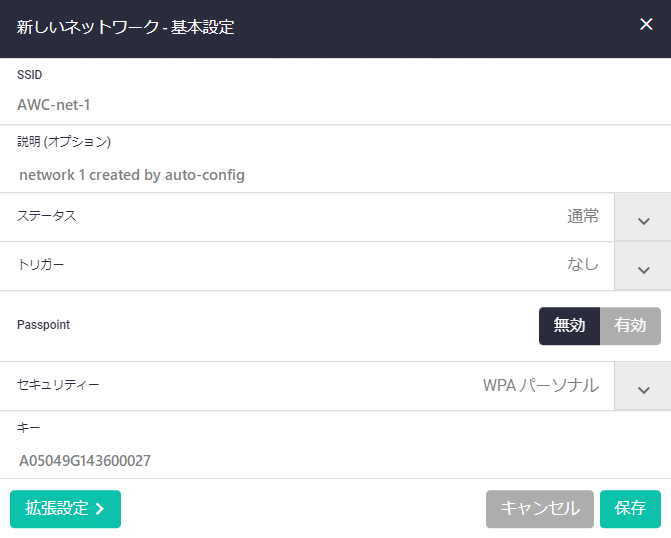
Task: Click the Passpoint label
Action: tap(43, 325)
